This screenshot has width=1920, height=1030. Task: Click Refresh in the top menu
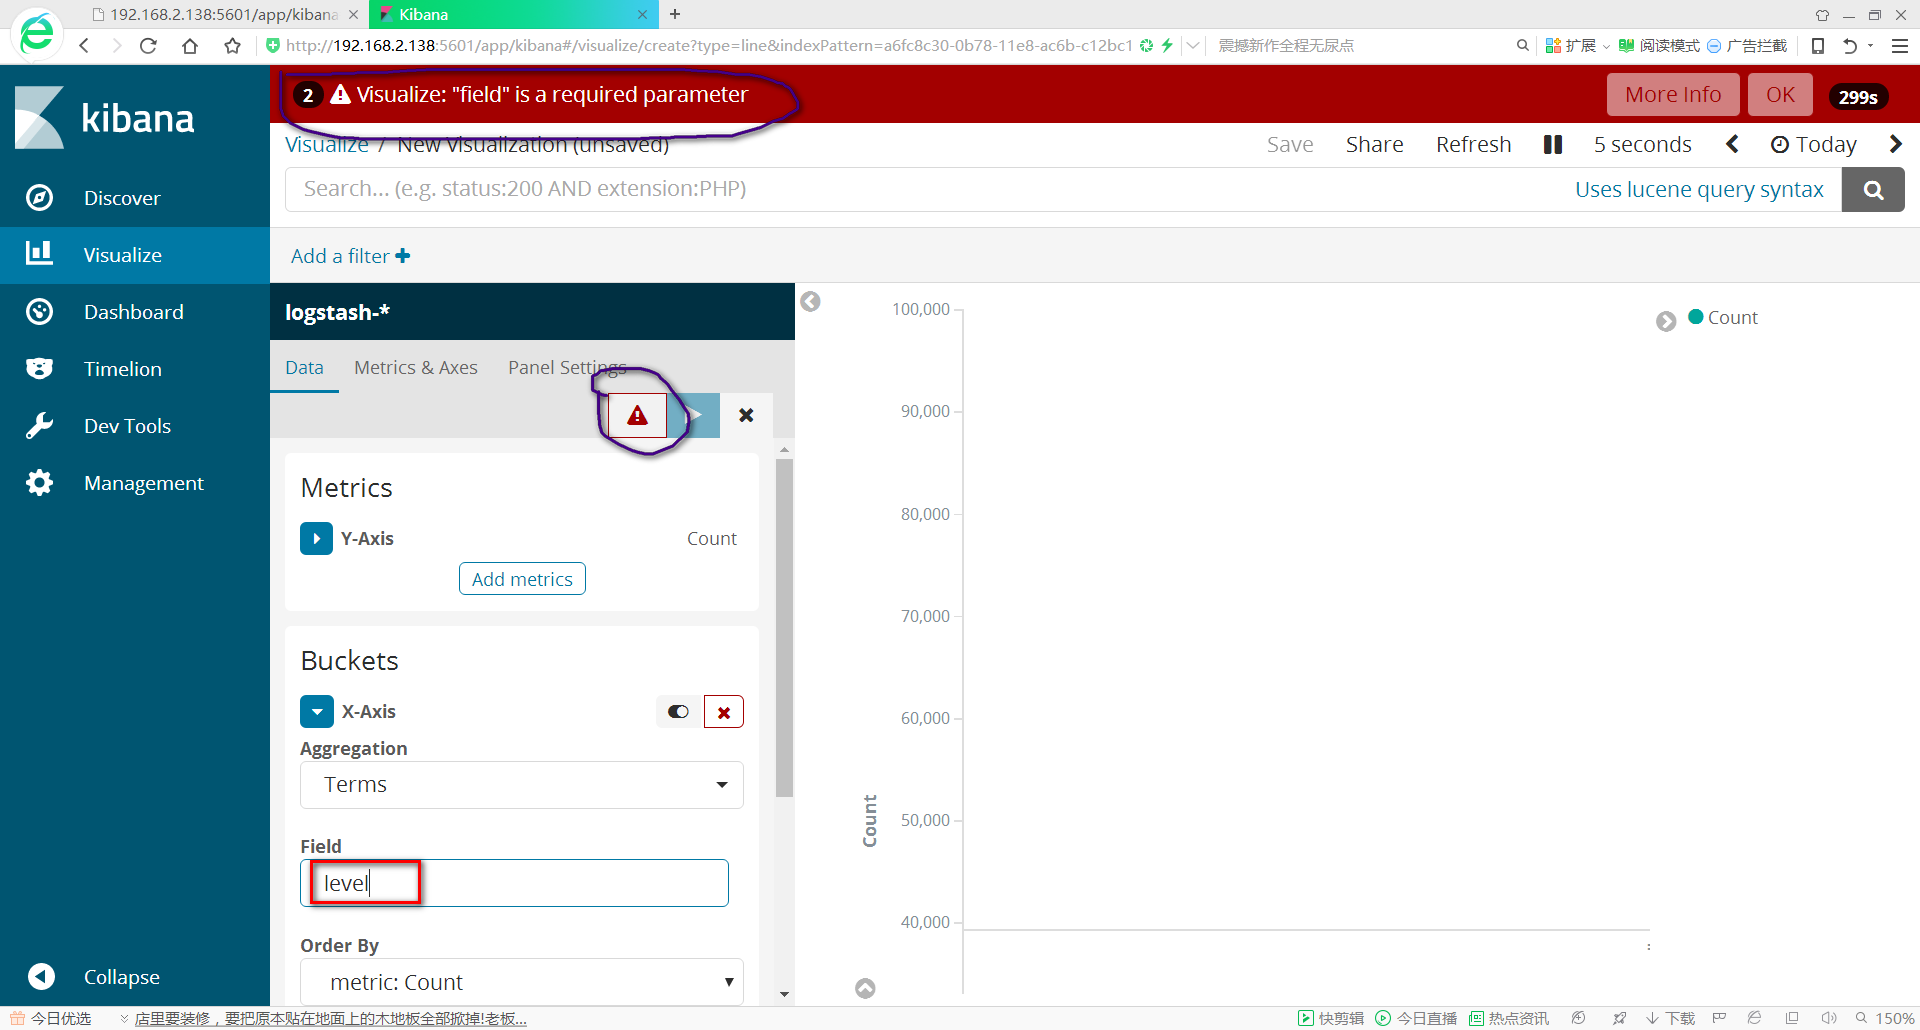click(x=1473, y=145)
